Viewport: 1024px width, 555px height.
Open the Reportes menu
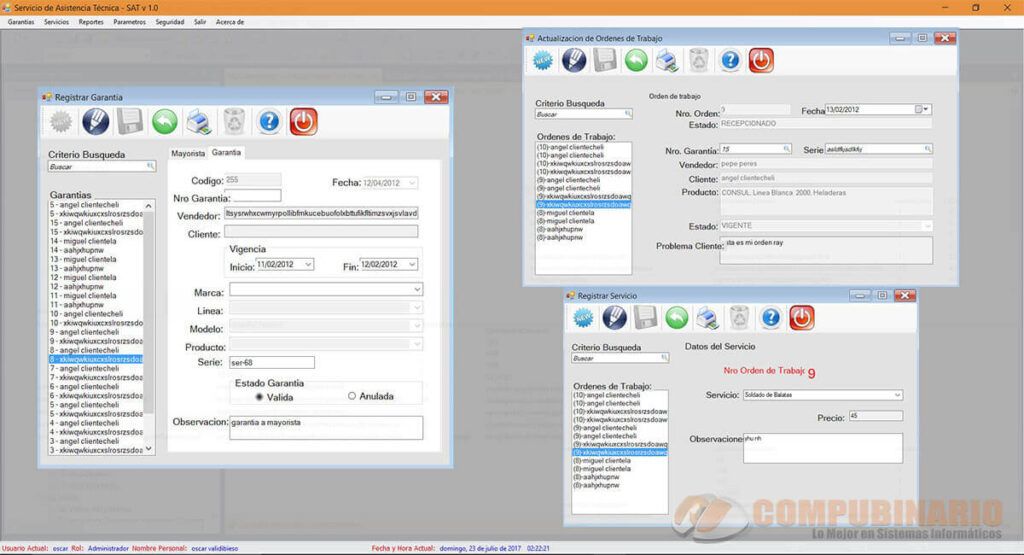(91, 22)
